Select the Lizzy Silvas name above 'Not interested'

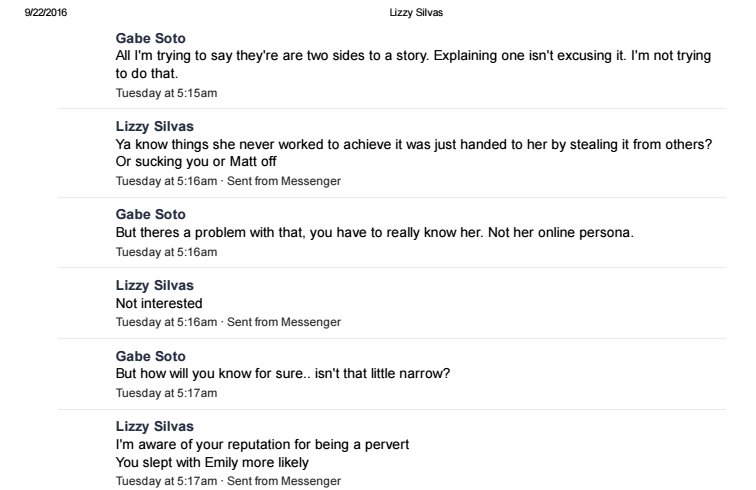click(154, 285)
